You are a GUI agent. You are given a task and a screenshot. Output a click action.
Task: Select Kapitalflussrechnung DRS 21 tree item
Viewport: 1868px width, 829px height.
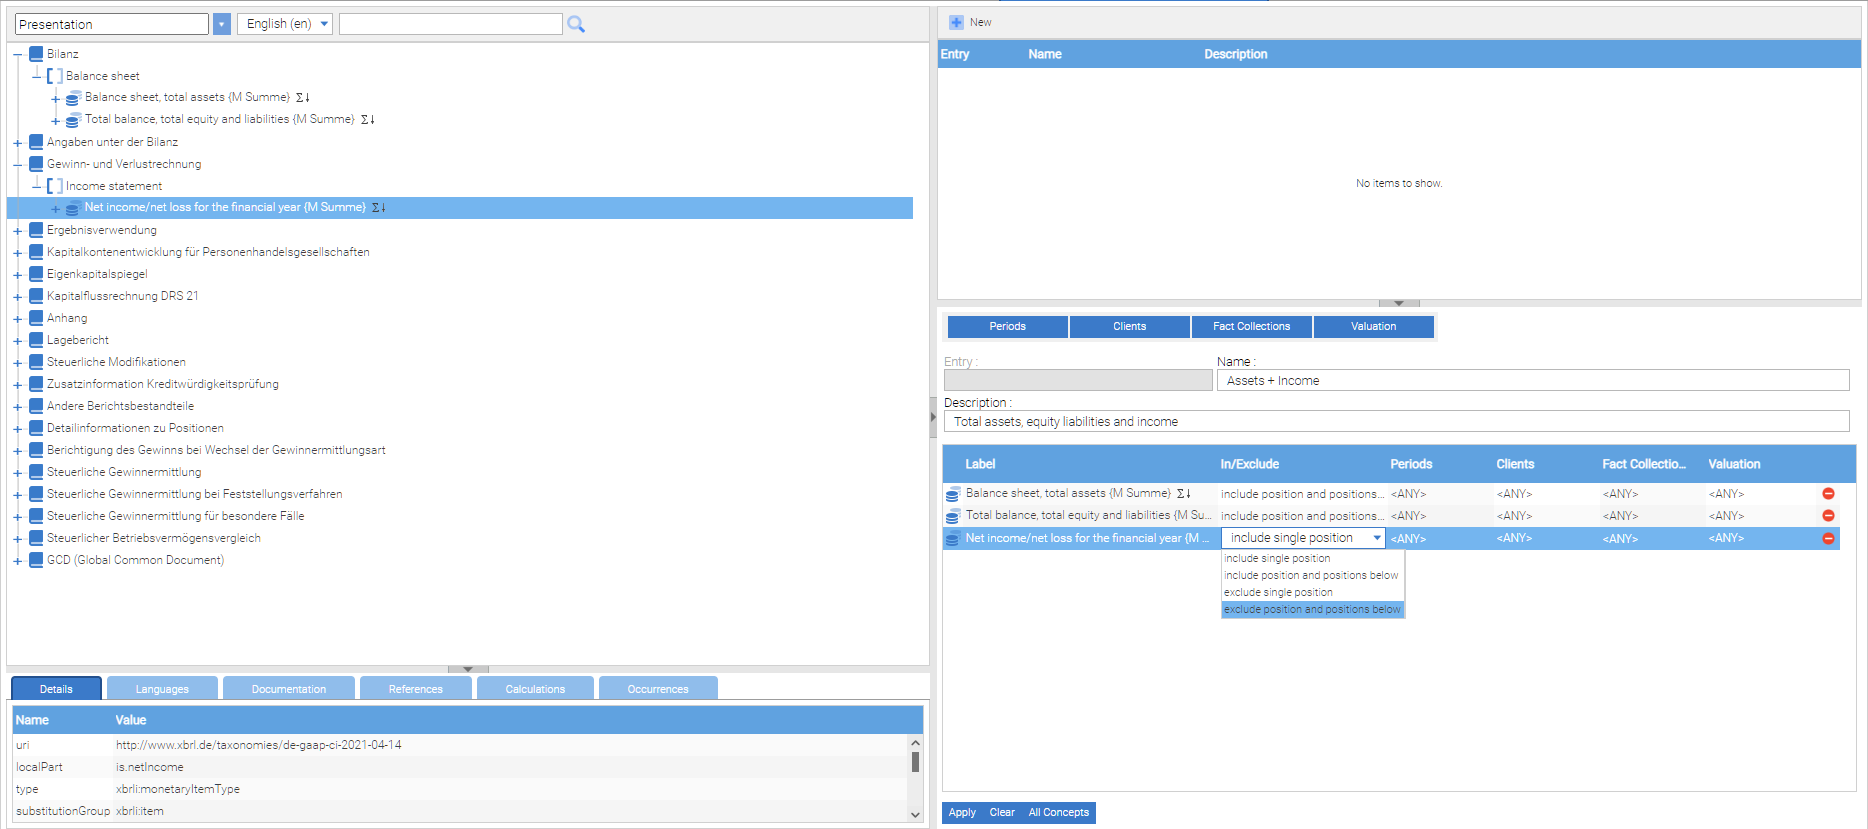click(122, 296)
